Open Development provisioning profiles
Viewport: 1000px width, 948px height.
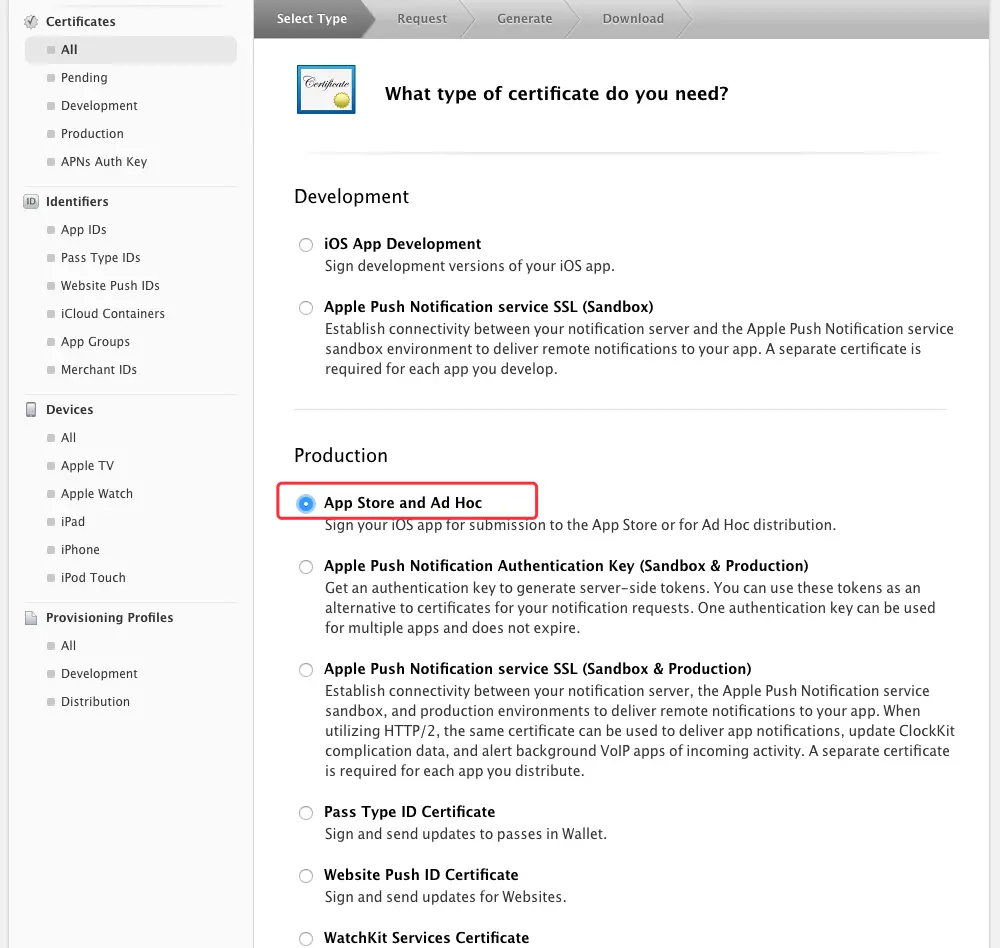coord(99,674)
